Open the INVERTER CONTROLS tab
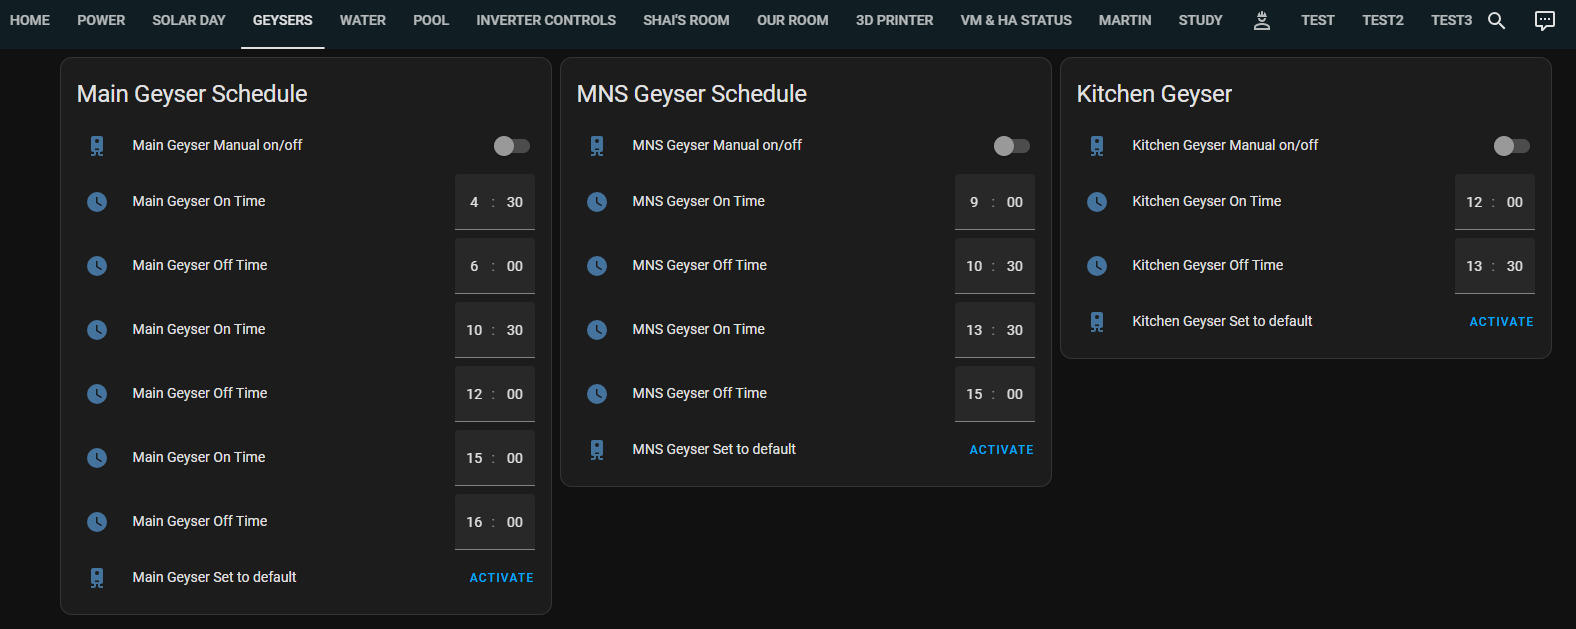This screenshot has height=629, width=1576. [x=546, y=20]
